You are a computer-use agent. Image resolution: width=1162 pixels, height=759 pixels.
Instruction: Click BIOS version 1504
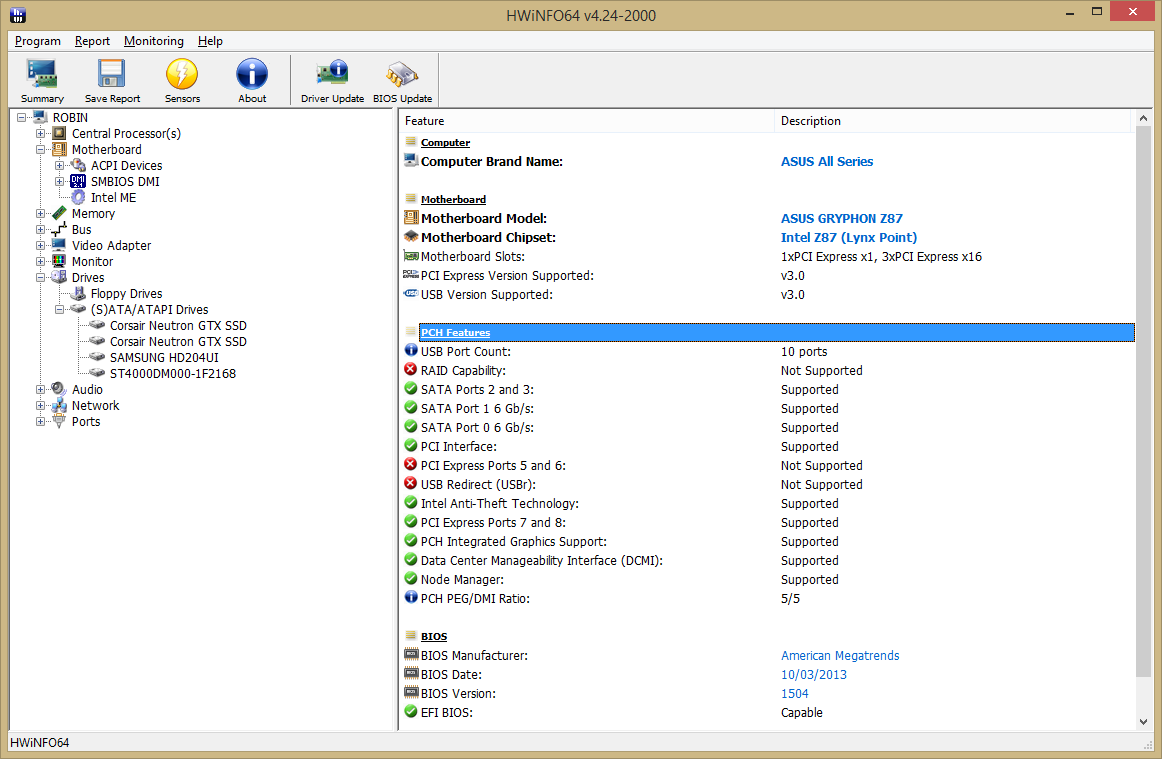(794, 694)
